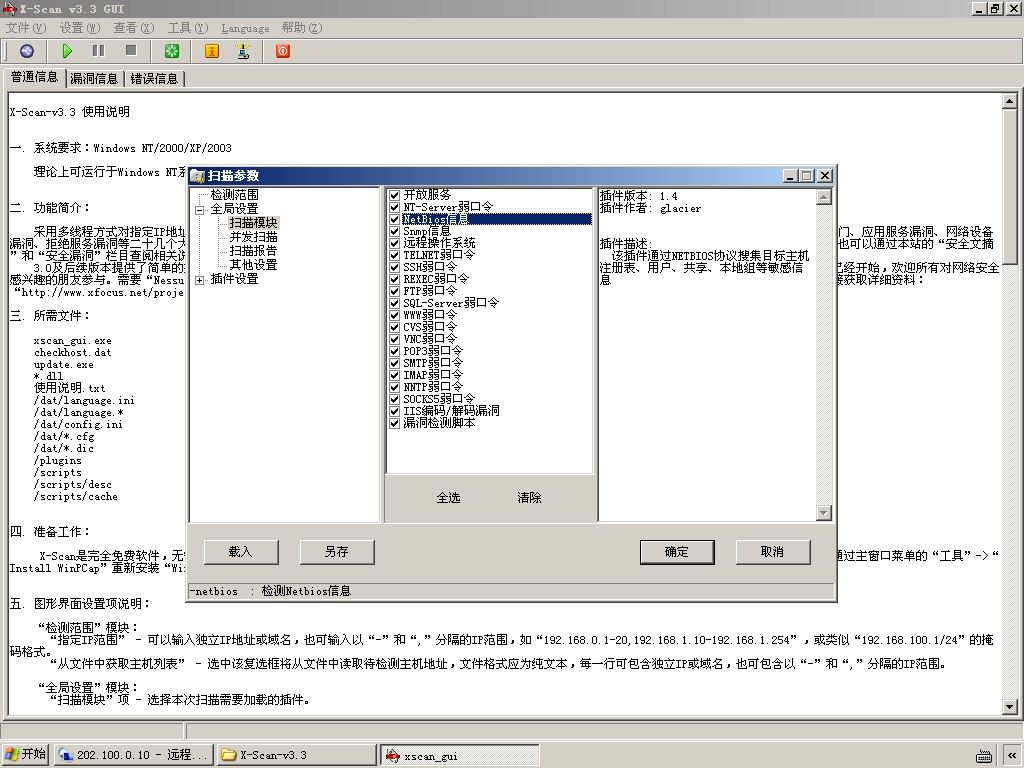Click the 清除 button to clear selections

529,498
